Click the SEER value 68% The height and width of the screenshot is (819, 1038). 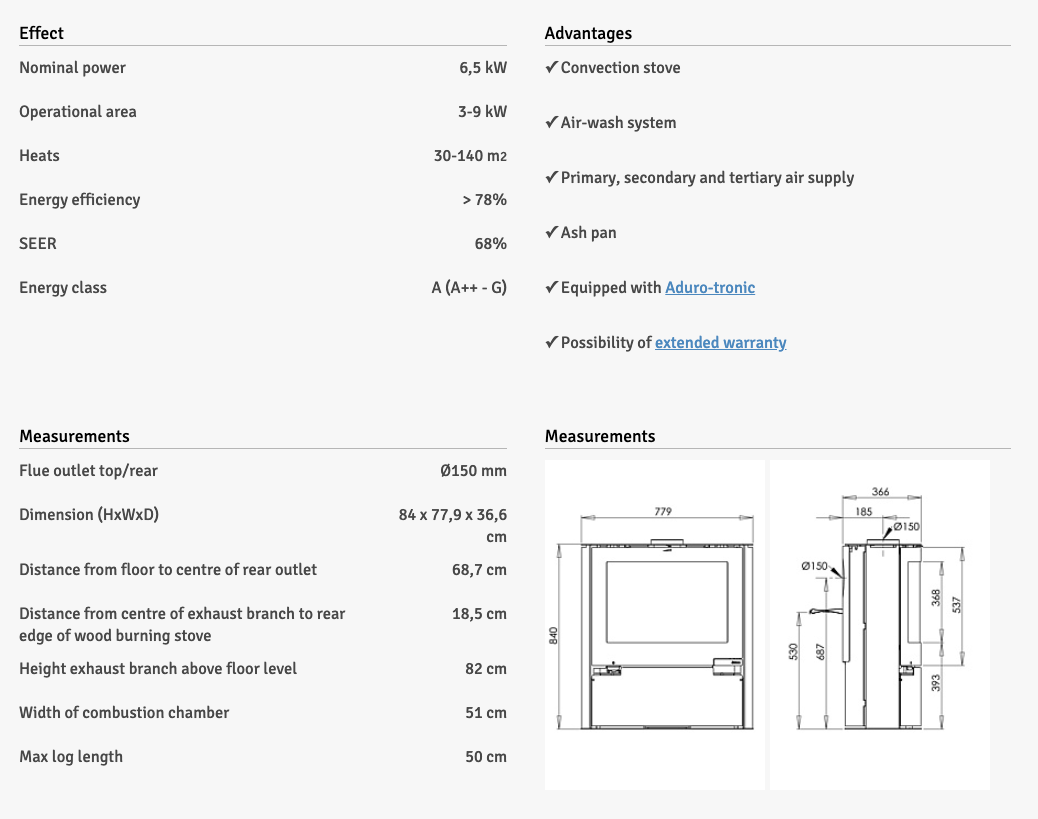pyautogui.click(x=490, y=244)
